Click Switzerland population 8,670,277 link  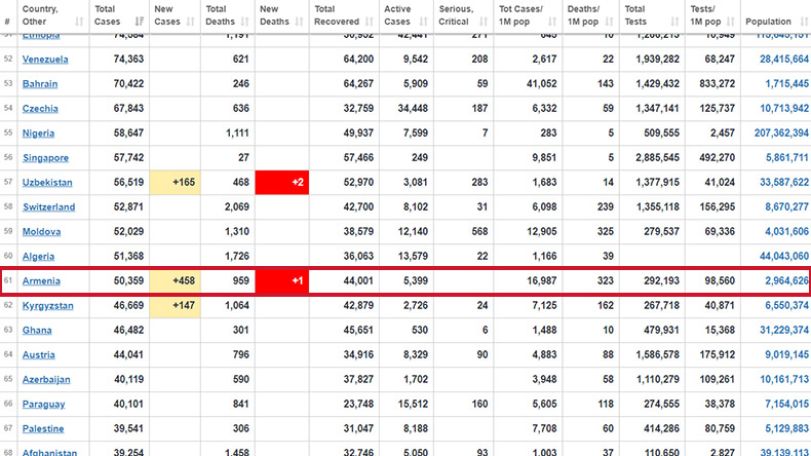click(x=787, y=207)
